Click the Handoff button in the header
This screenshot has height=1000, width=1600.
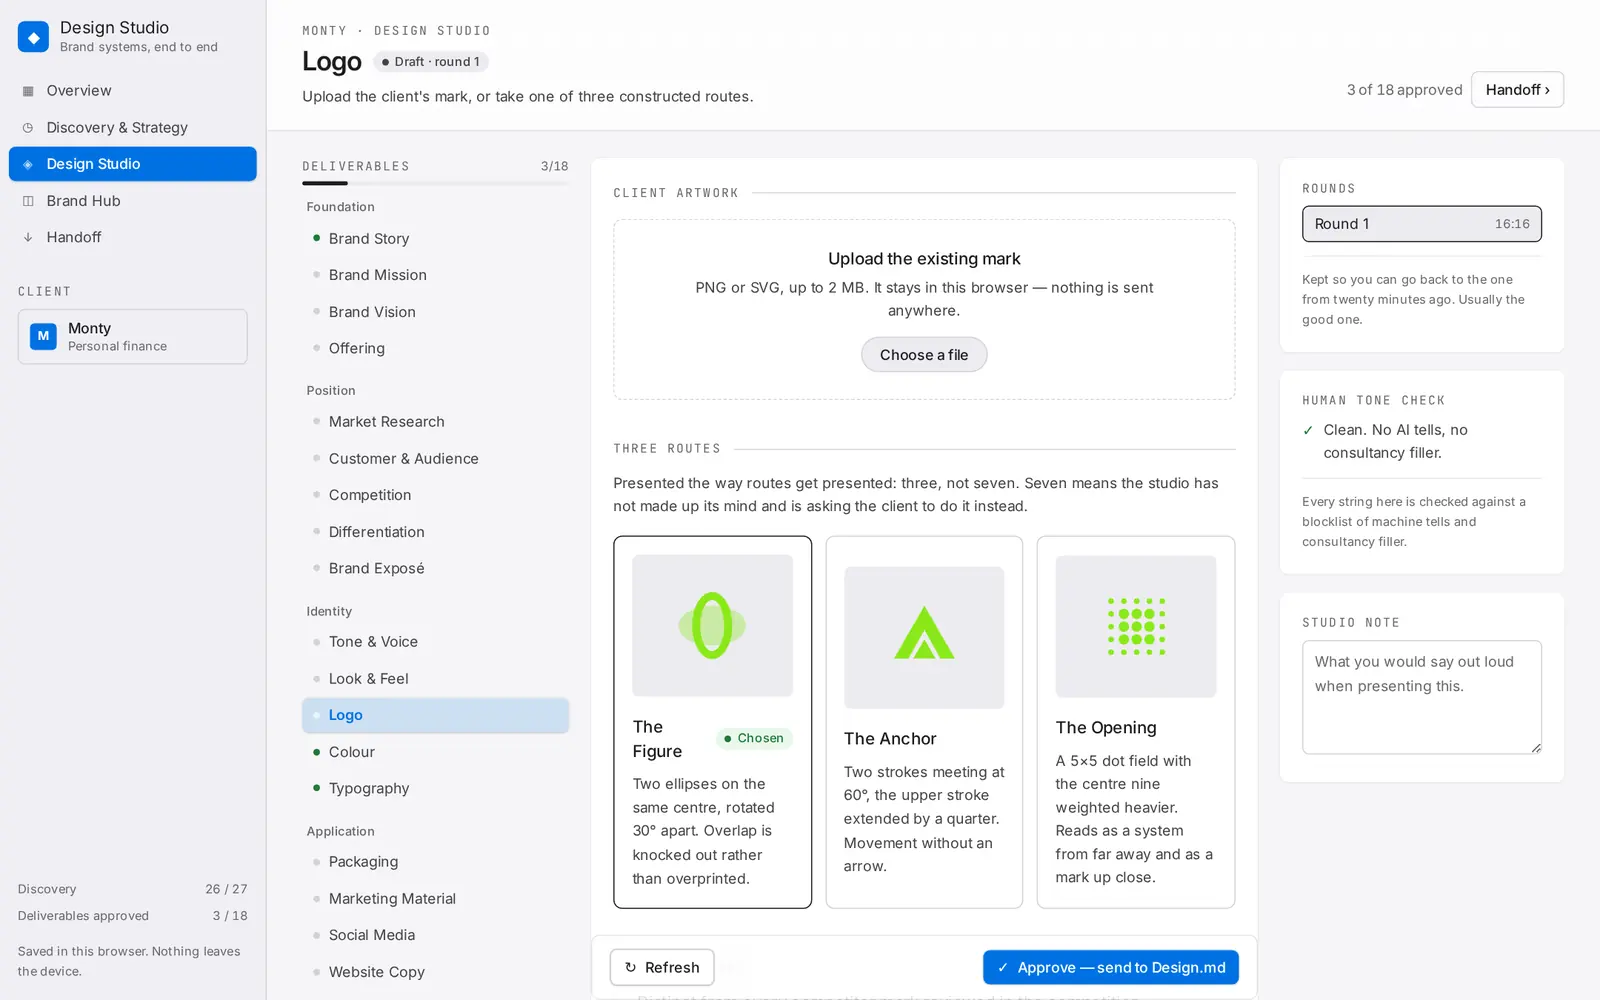click(x=1517, y=90)
